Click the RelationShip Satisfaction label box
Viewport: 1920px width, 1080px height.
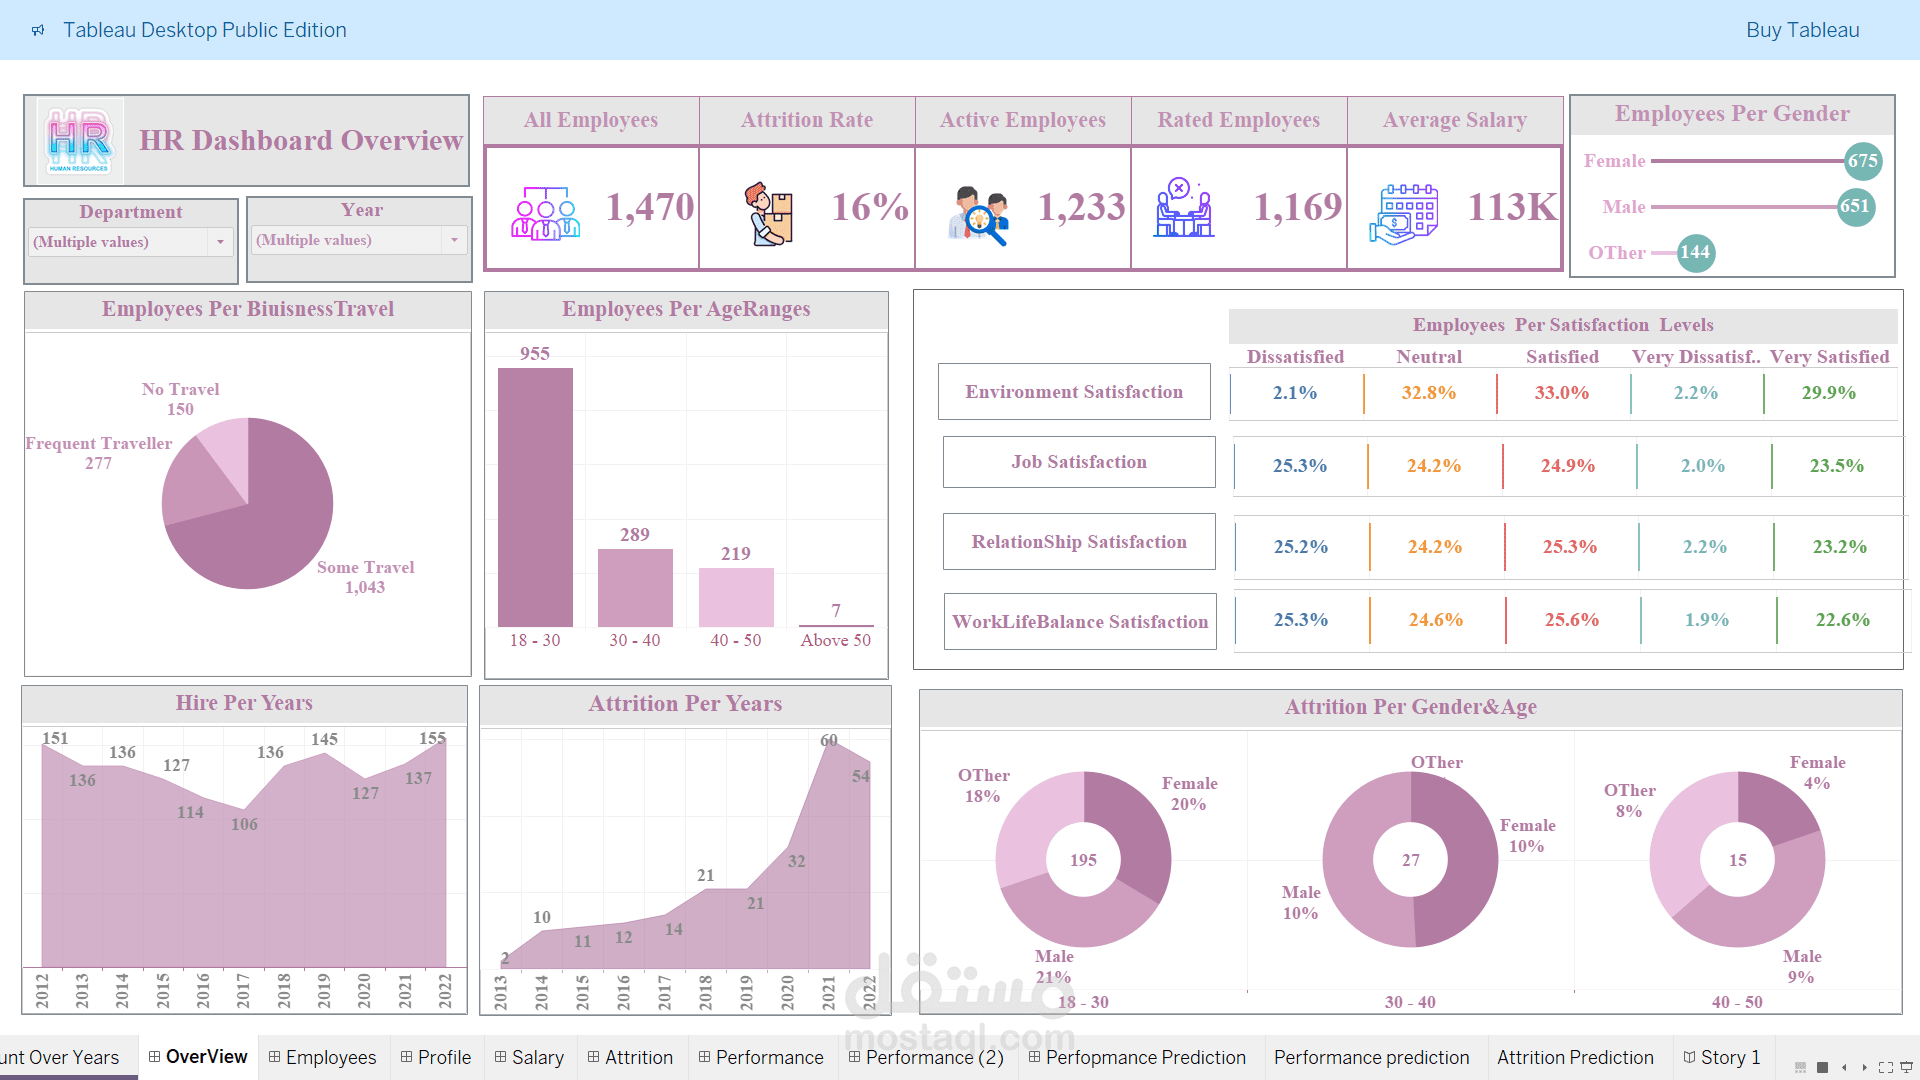(x=1079, y=542)
